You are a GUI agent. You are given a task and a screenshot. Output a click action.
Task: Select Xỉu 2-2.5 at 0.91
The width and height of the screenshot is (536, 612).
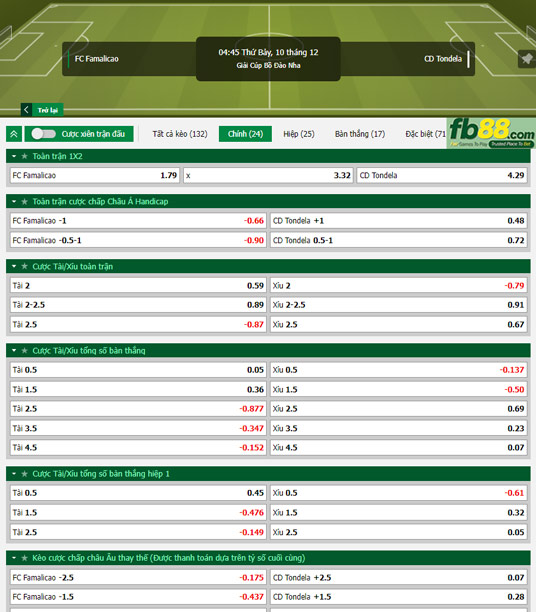point(398,305)
